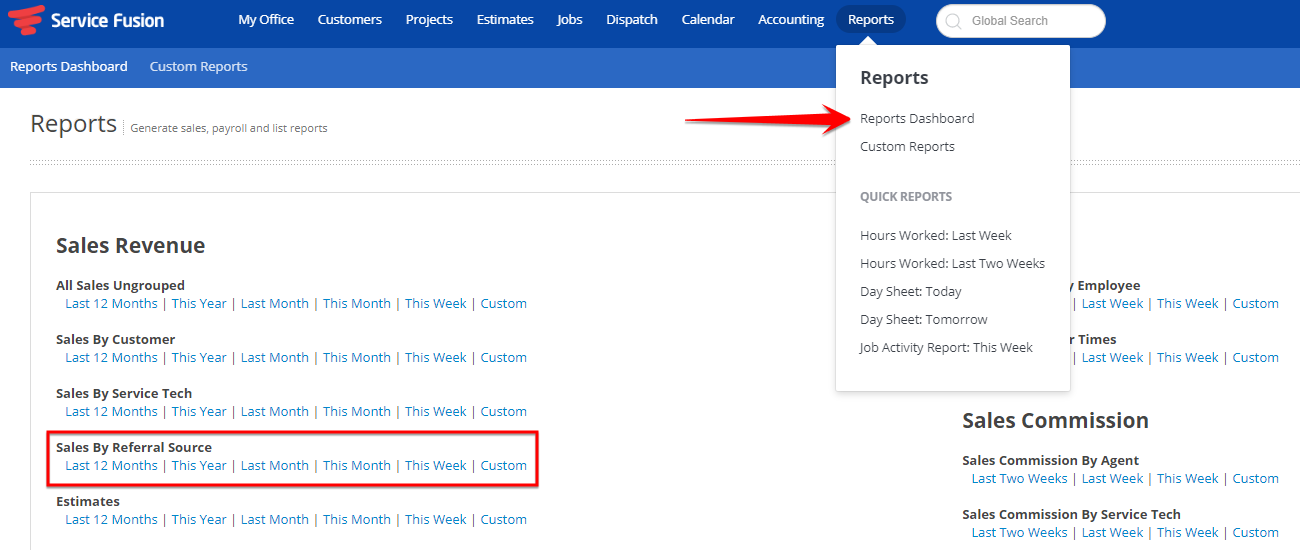
Task: Choose Custom Reports in the dropdown menu
Action: 907,146
